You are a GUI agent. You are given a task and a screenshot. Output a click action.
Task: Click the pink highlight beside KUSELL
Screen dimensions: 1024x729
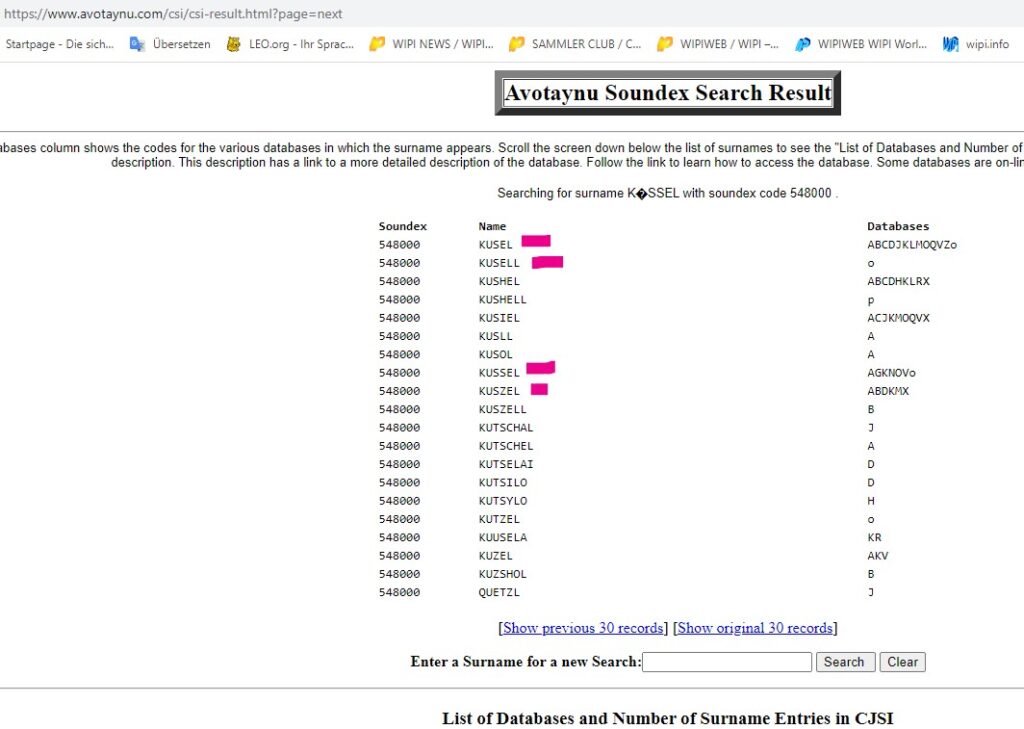click(x=547, y=262)
